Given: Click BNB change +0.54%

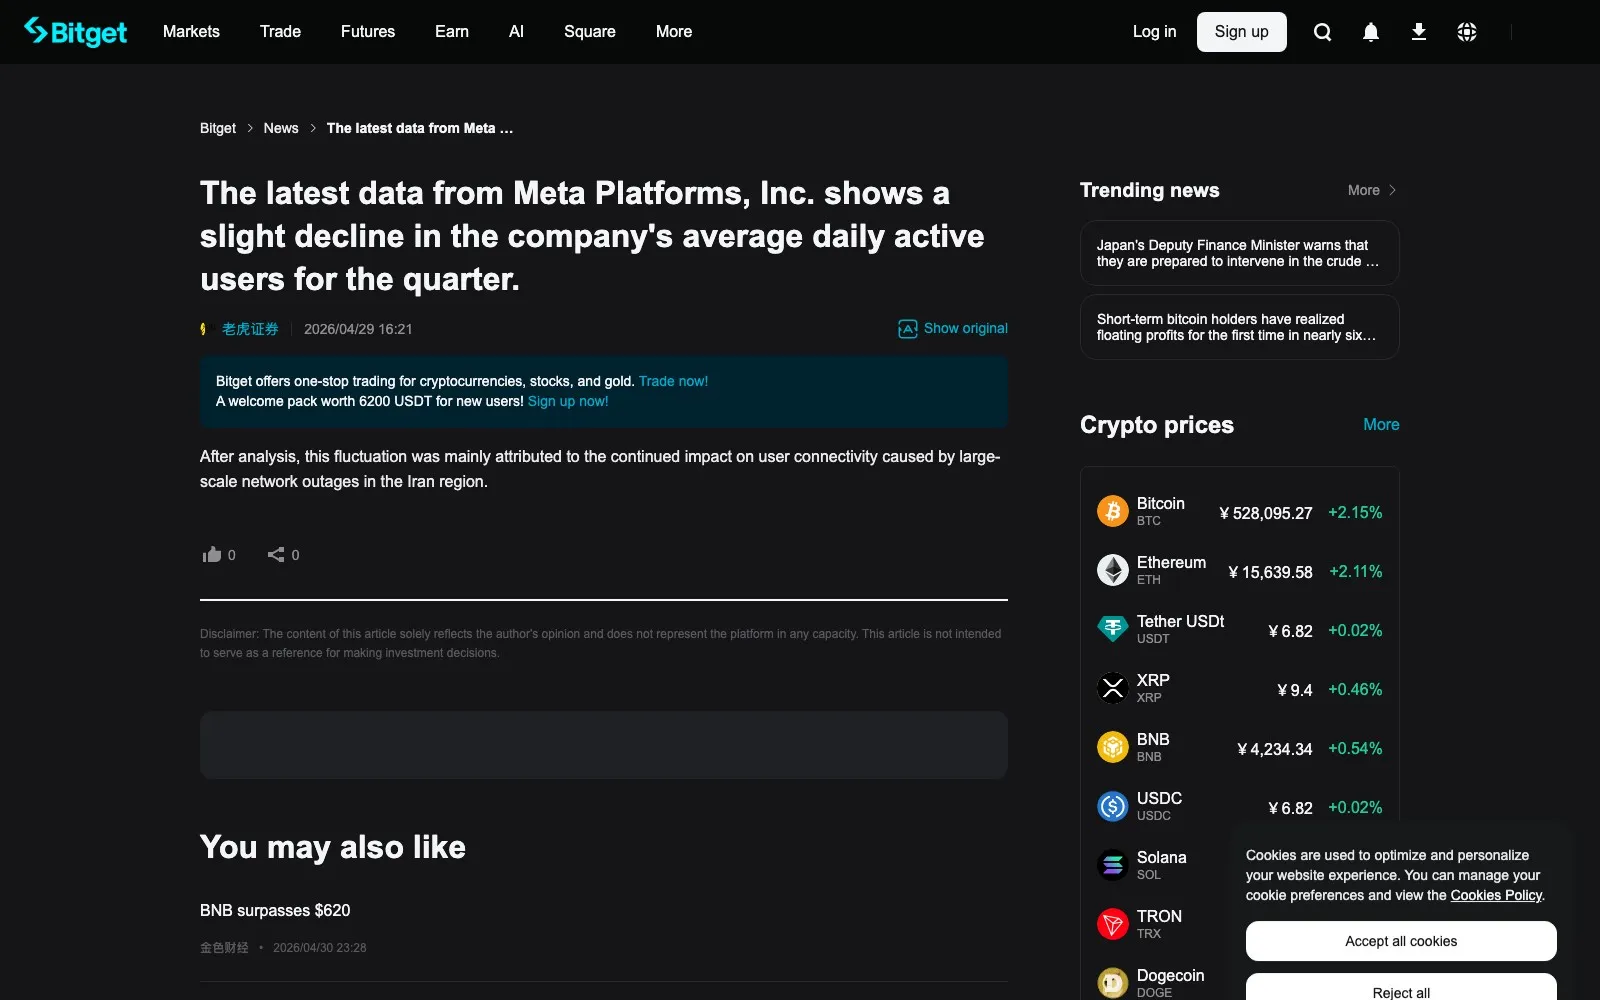Looking at the screenshot, I should [x=1355, y=748].
